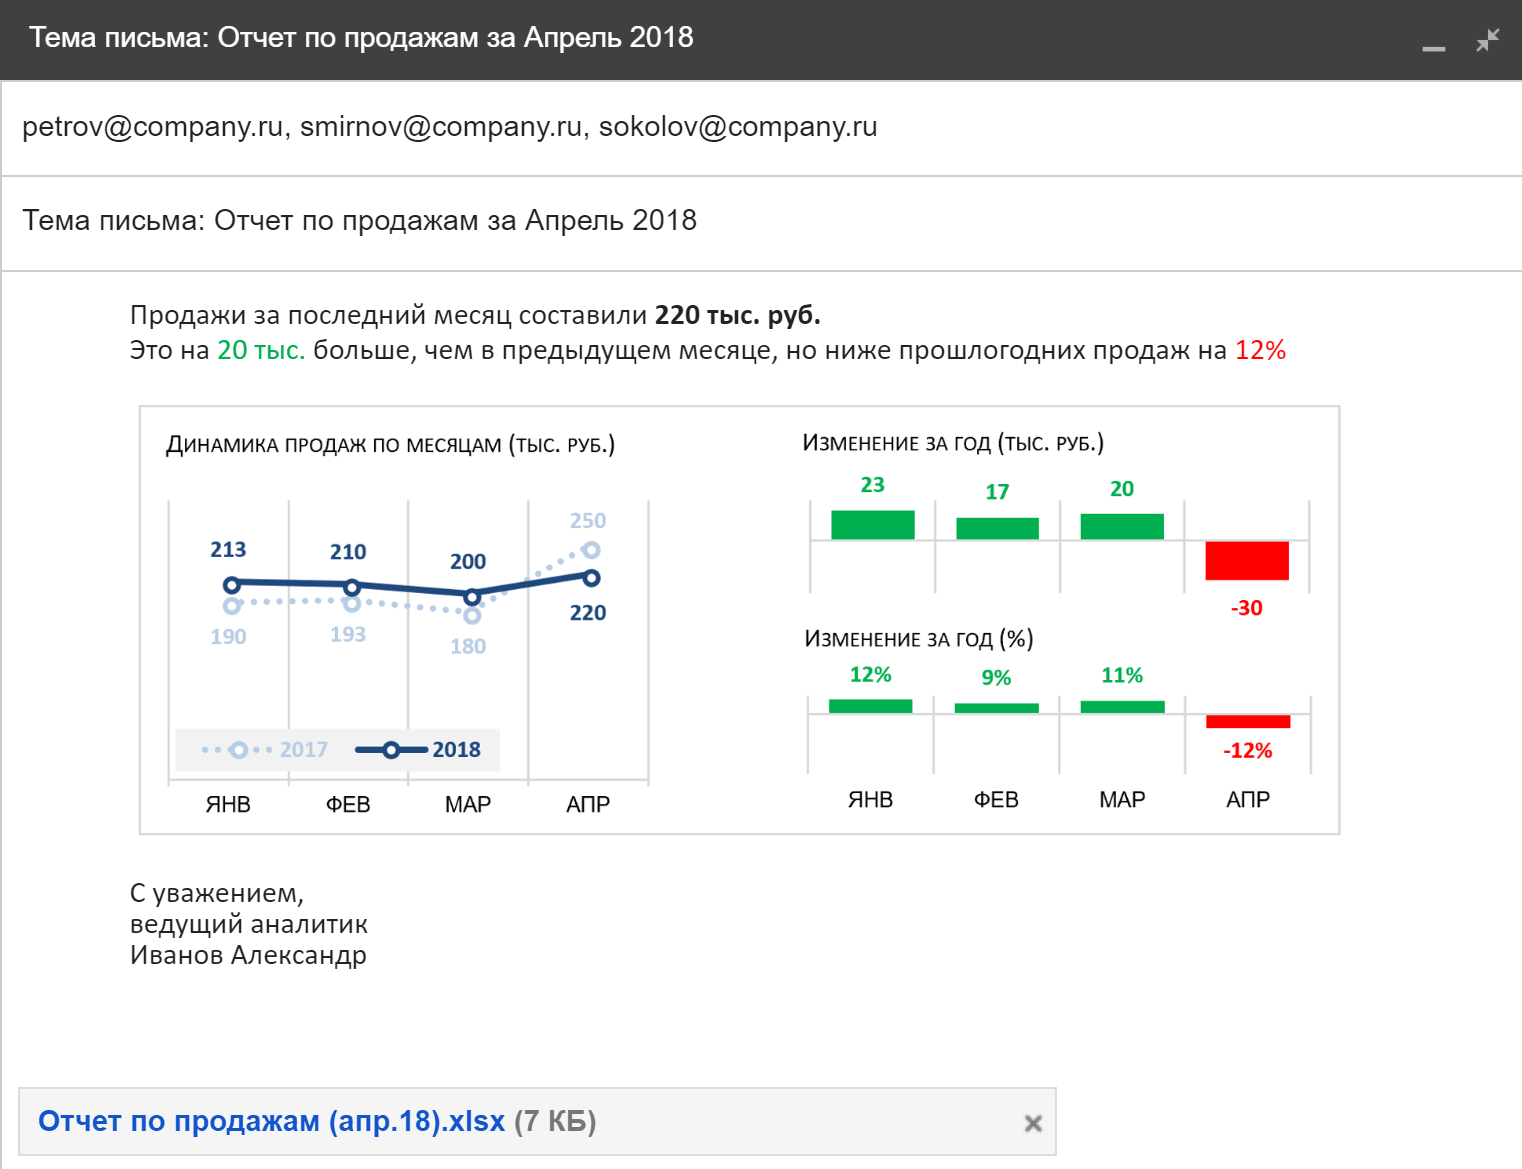The width and height of the screenshot is (1522, 1169).
Task: Click the 2017 dotted line legend marker
Action: 238,750
